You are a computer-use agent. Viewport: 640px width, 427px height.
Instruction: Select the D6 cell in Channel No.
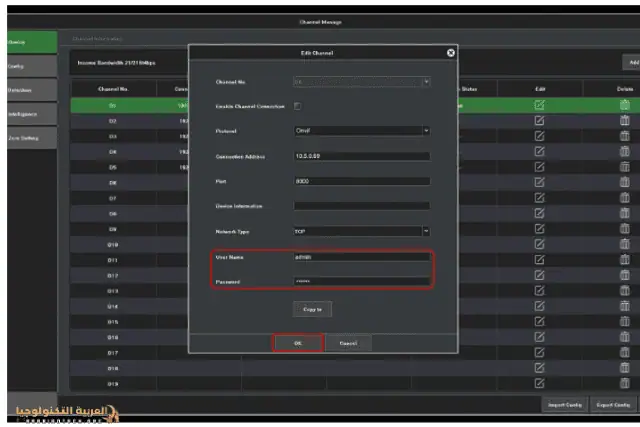click(x=113, y=183)
